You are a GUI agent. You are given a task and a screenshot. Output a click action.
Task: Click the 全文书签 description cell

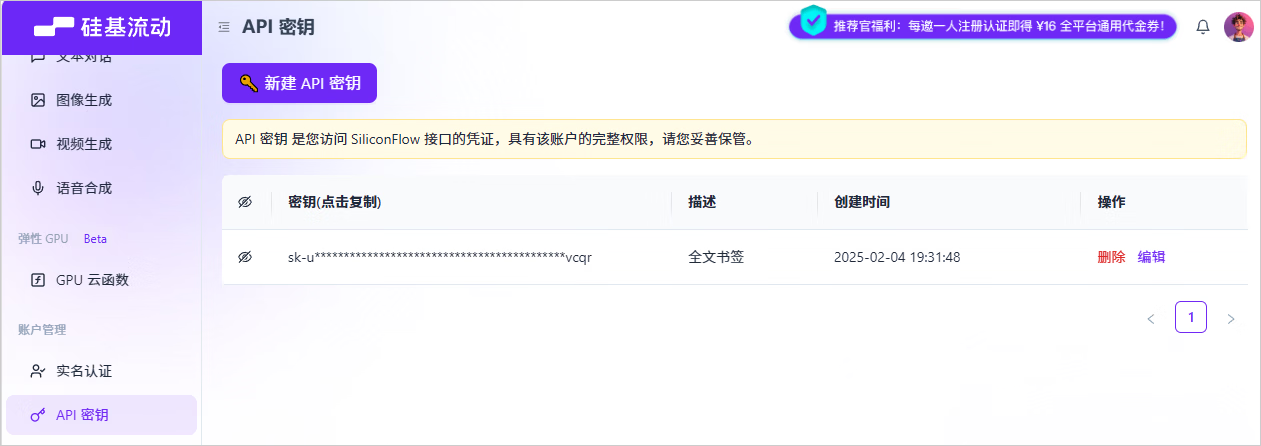click(716, 257)
